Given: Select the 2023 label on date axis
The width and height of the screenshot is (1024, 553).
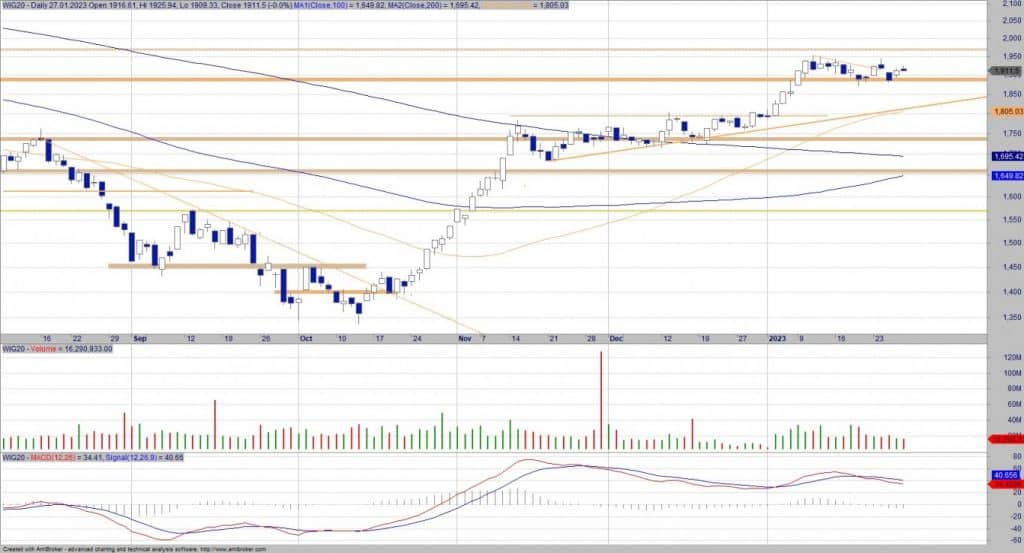Looking at the screenshot, I should click(x=778, y=339).
